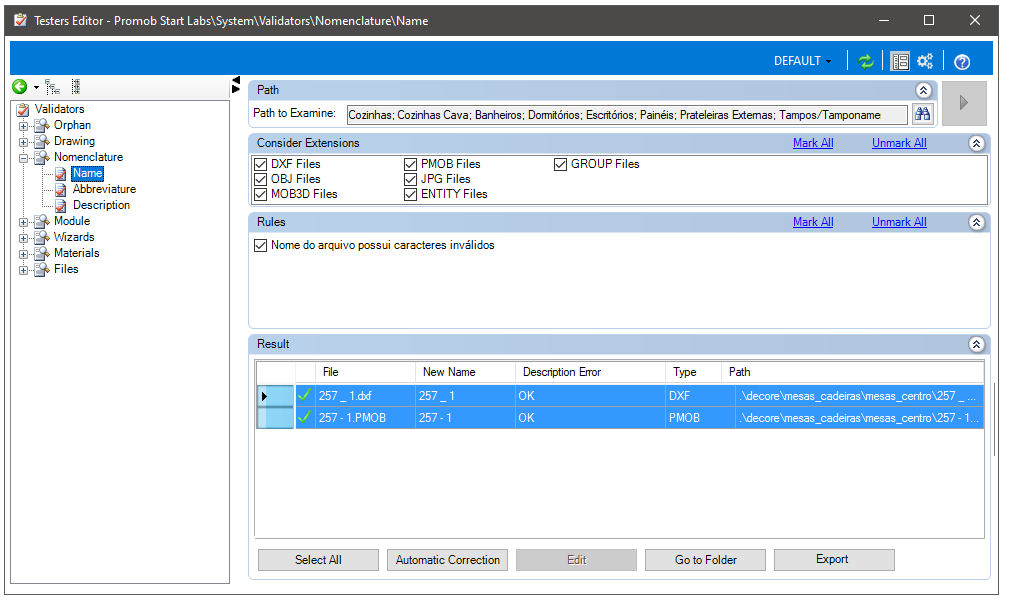Select Abbreviature in the tree
Screen dimensions: 1014x602
pyautogui.click(x=104, y=189)
